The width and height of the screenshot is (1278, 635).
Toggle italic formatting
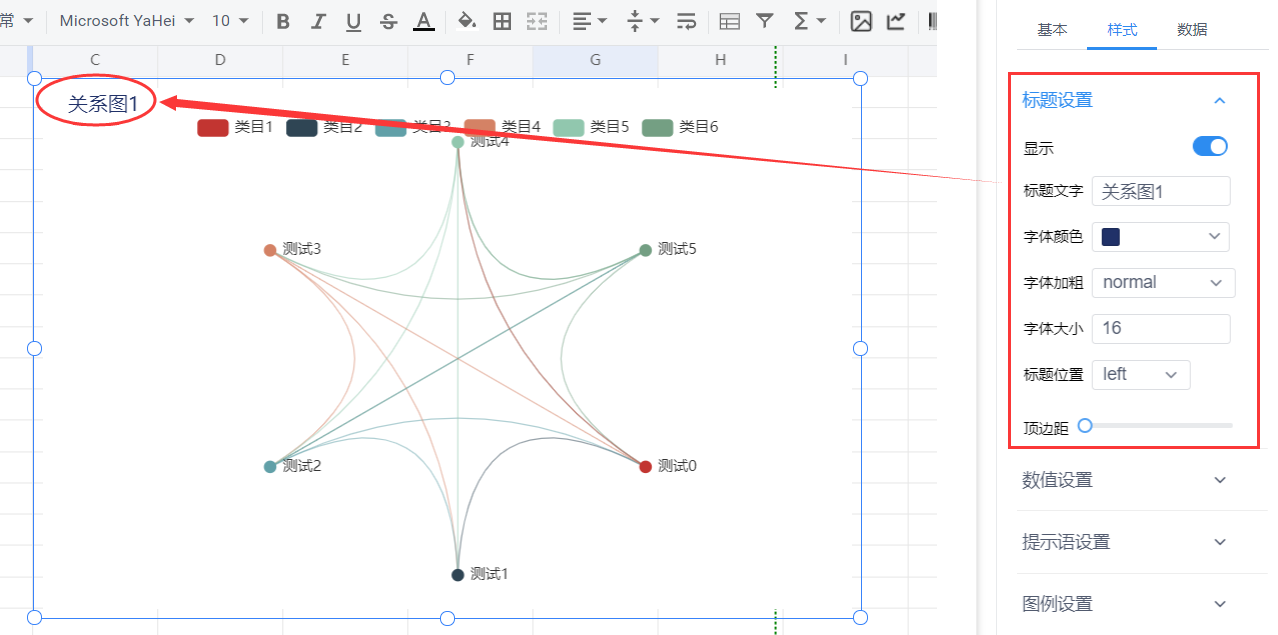[x=318, y=21]
